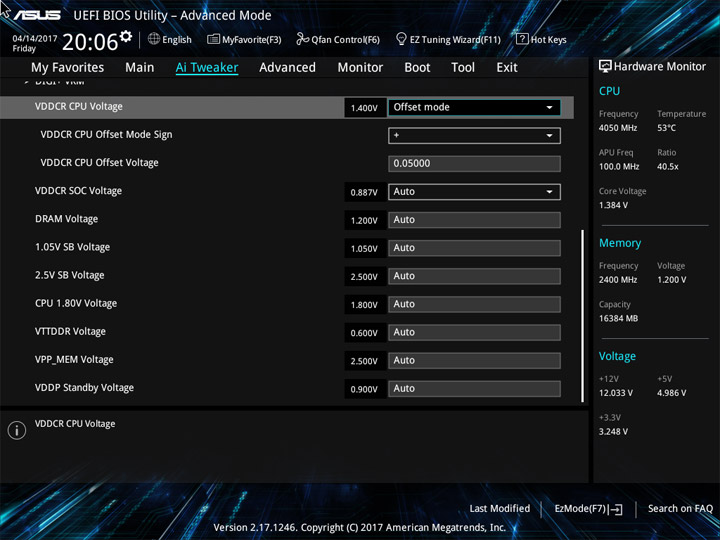This screenshot has height=540, width=720.
Task: Click the globe language icon
Action: [154, 39]
